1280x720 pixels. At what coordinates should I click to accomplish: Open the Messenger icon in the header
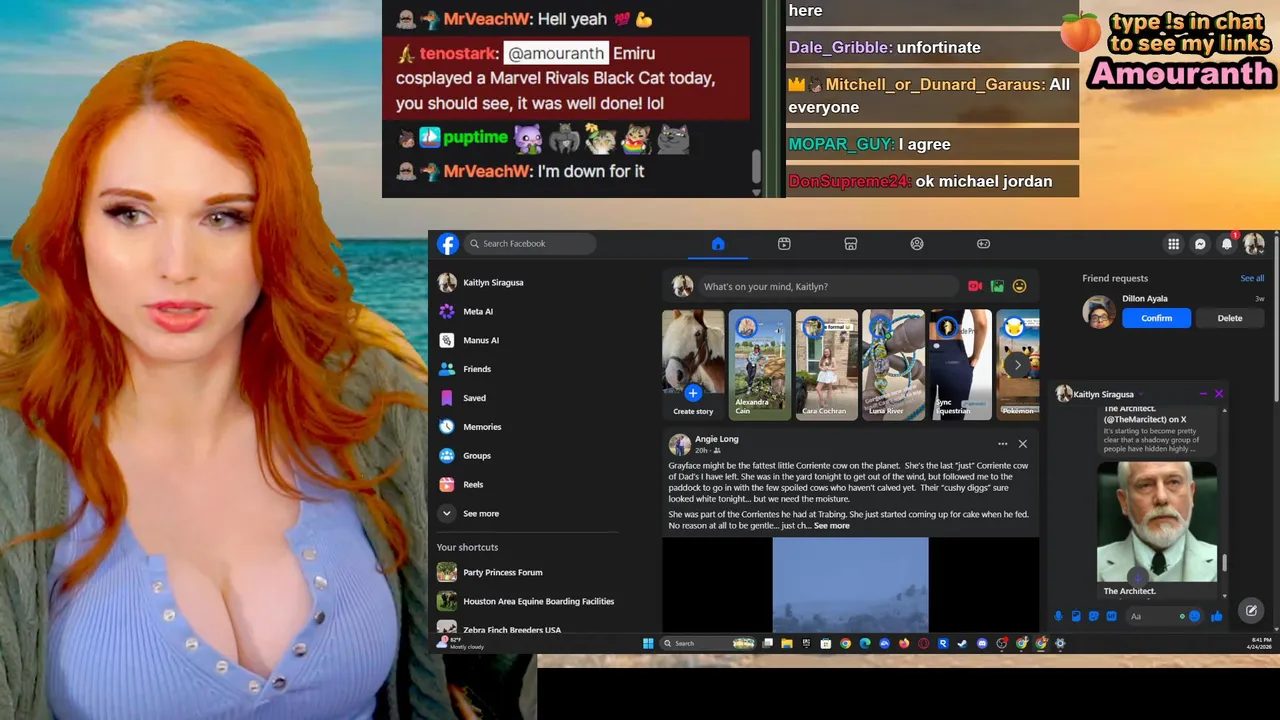point(1201,244)
